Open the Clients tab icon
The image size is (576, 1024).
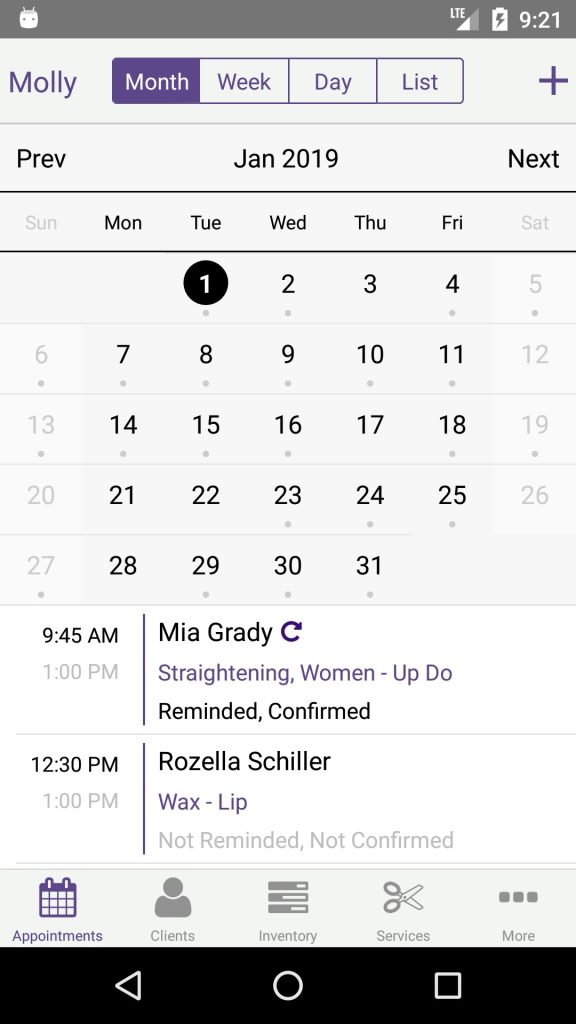point(172,897)
